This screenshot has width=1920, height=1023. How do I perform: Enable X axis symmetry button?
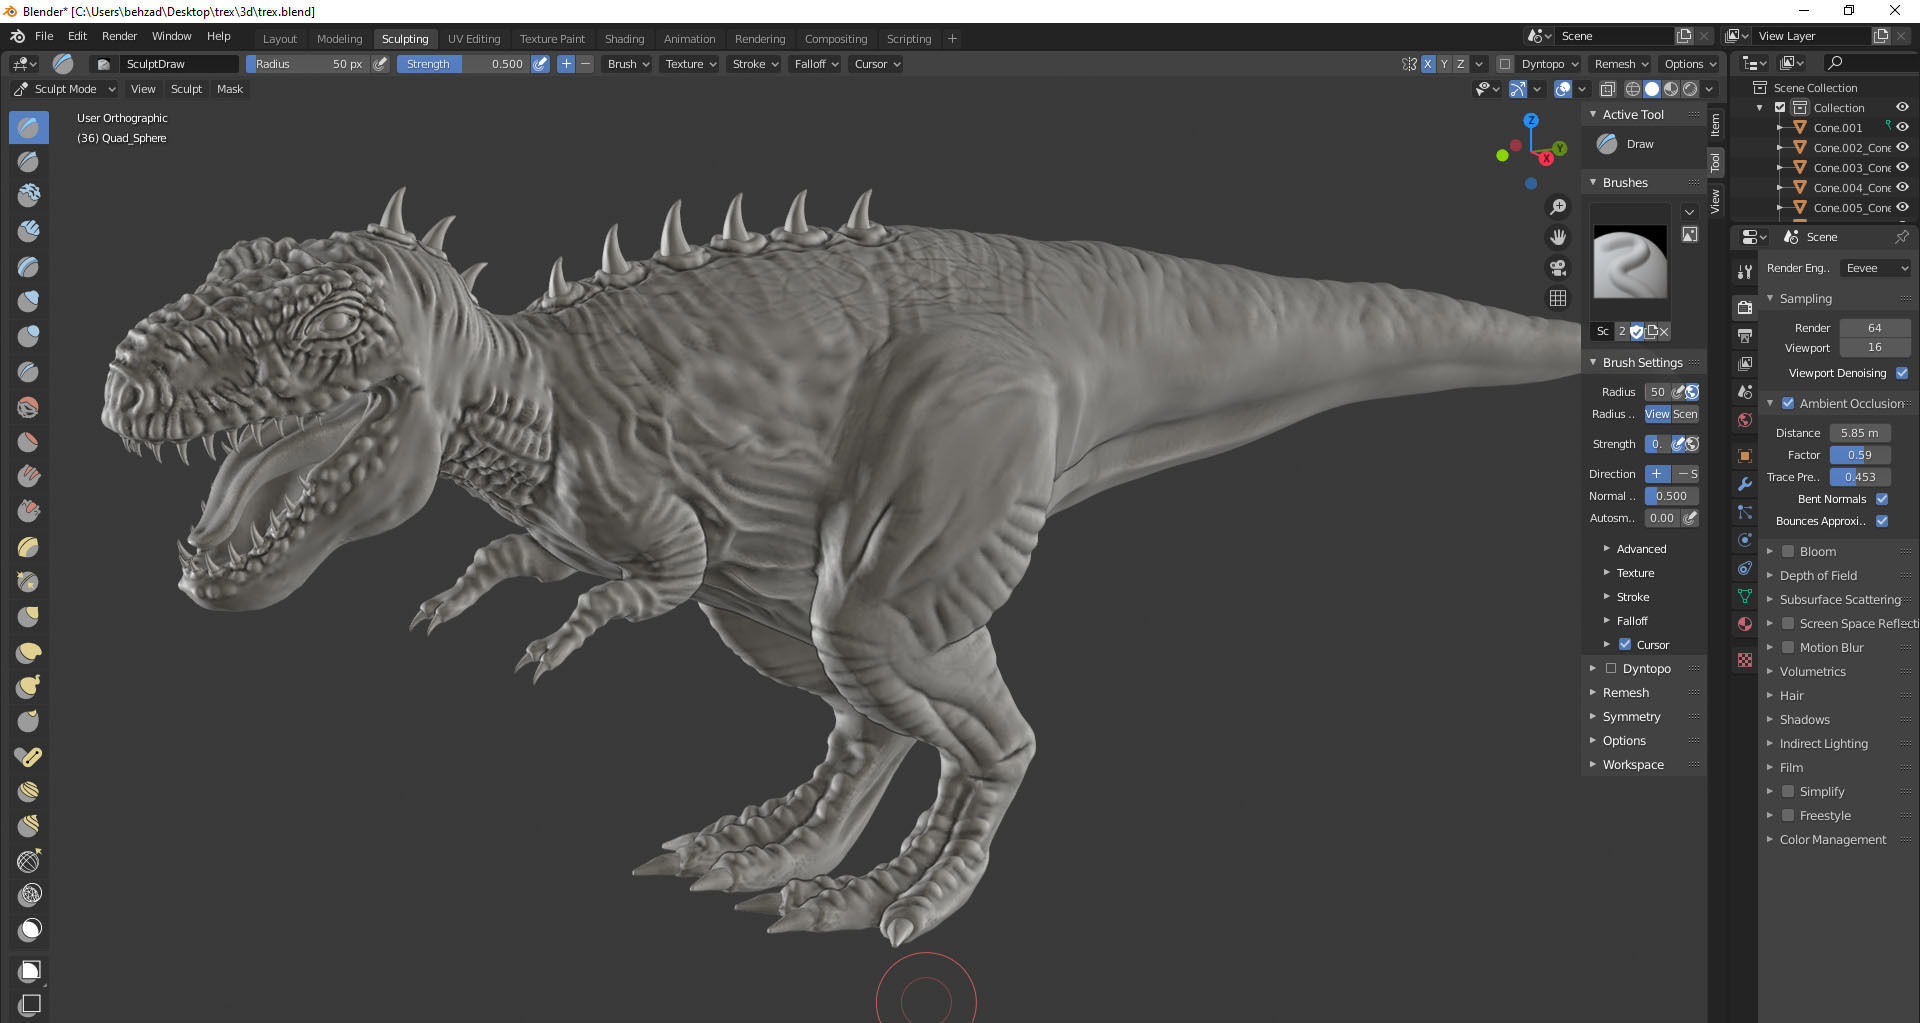1428,64
